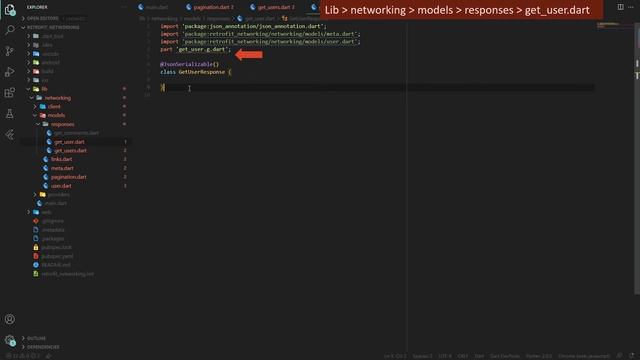Open the Explorer view in activity bar
640x360 pixels.
(9, 9)
